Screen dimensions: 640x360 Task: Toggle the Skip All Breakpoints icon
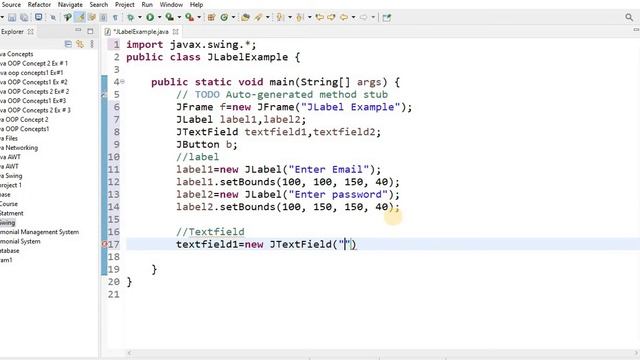tap(53, 18)
